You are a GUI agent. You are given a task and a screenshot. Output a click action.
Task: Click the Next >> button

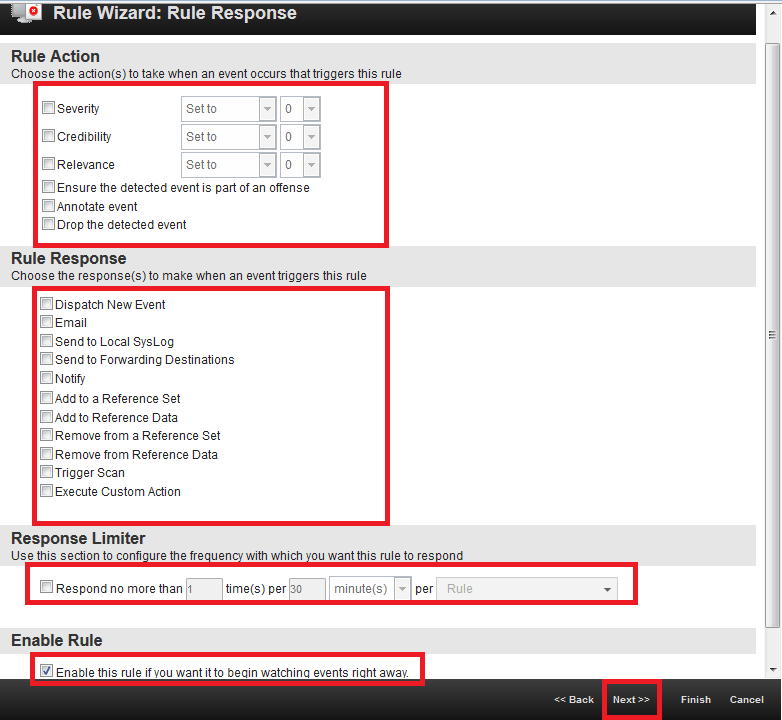(631, 700)
